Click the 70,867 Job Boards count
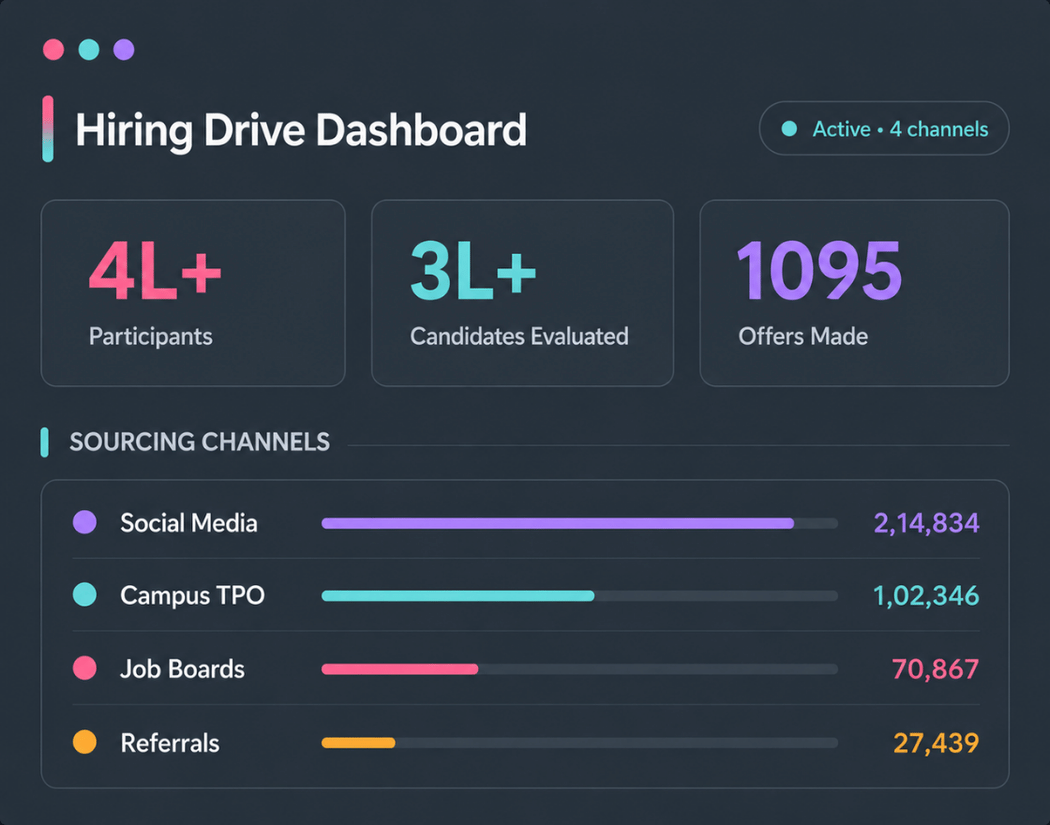The height and width of the screenshot is (825, 1050). (935, 669)
